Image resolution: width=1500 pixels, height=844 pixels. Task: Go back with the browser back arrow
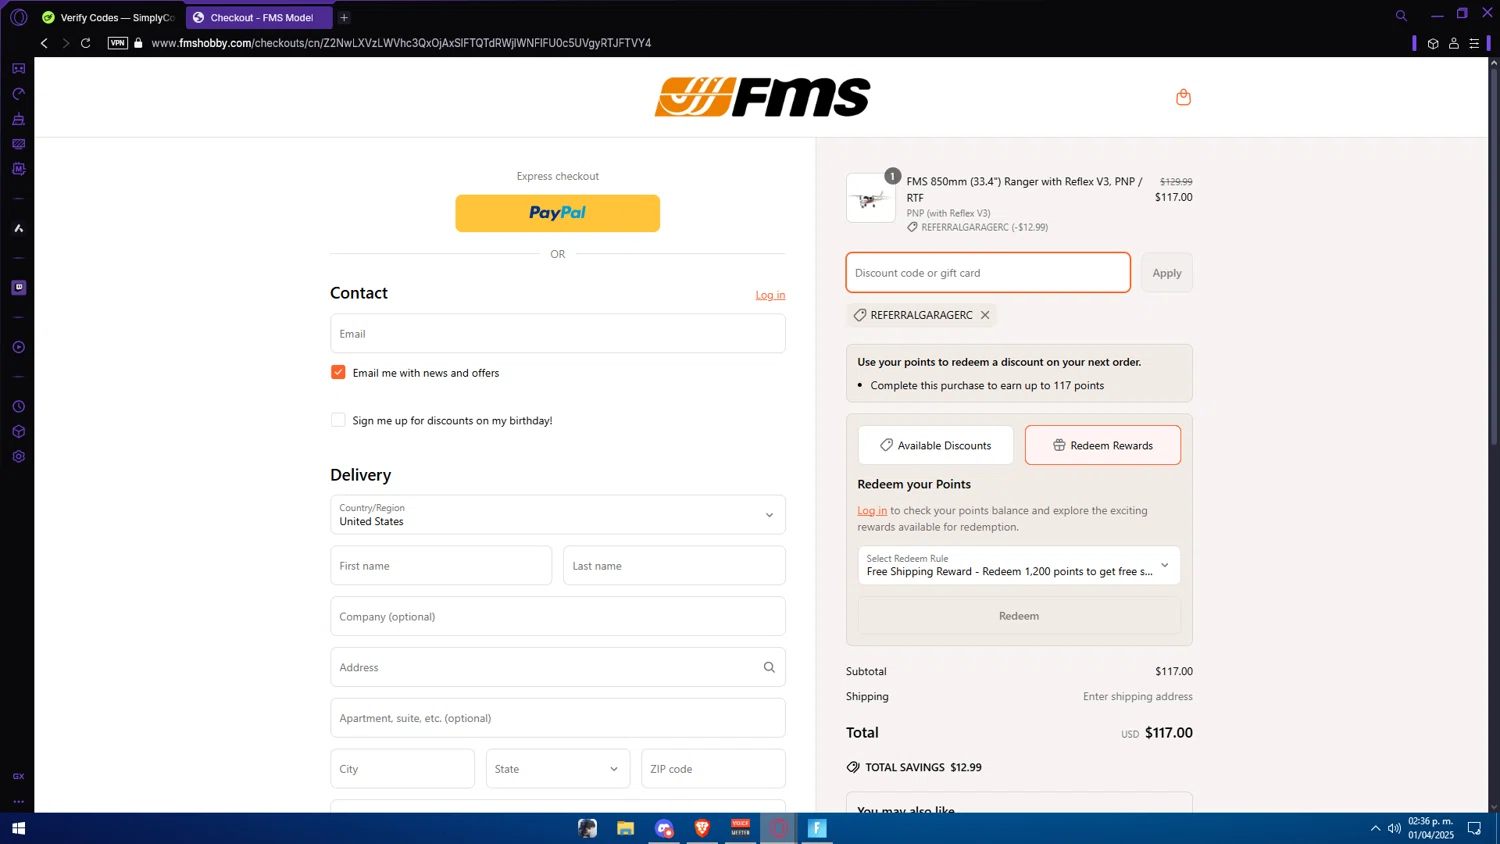pyautogui.click(x=44, y=43)
